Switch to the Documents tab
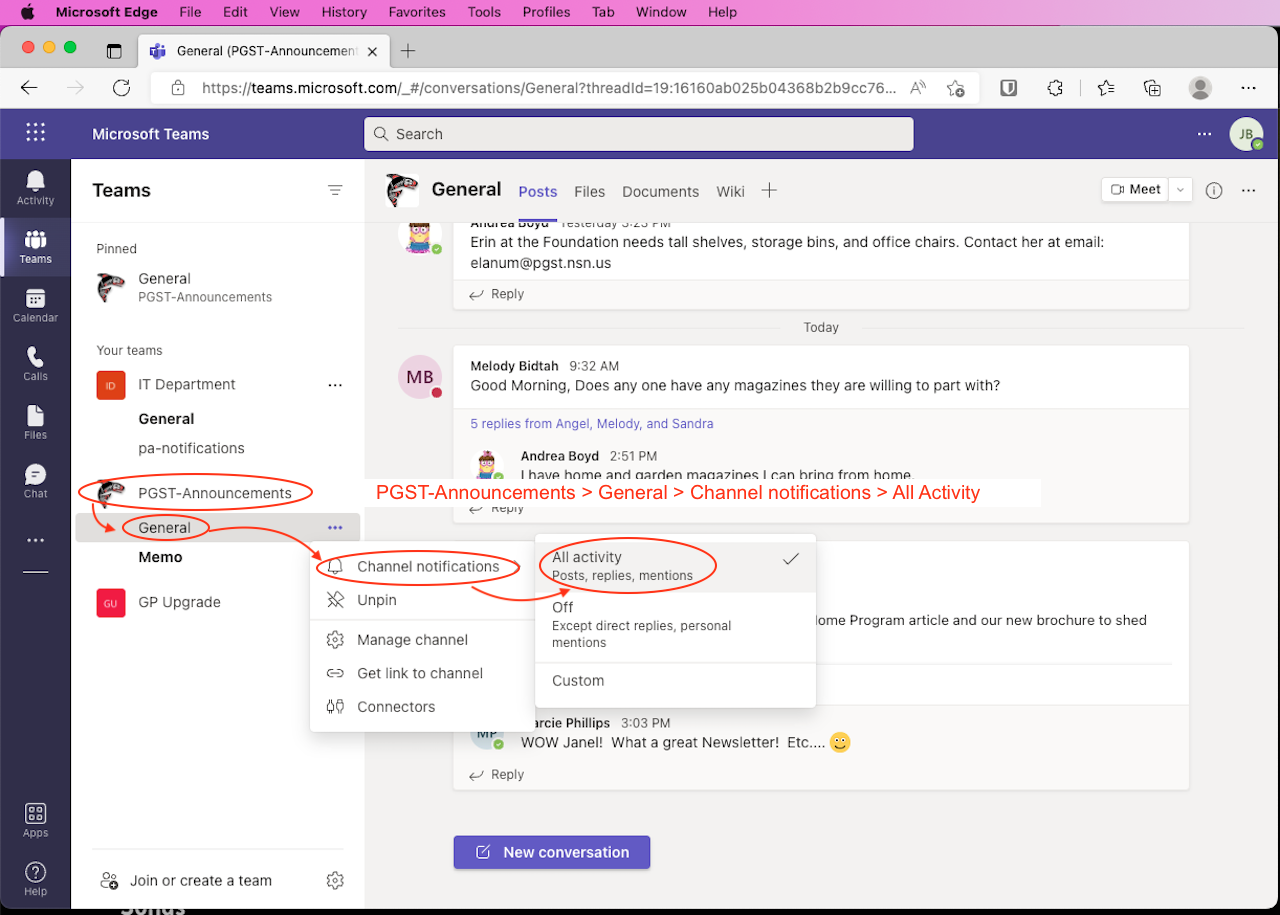The height and width of the screenshot is (915, 1280). 660,191
